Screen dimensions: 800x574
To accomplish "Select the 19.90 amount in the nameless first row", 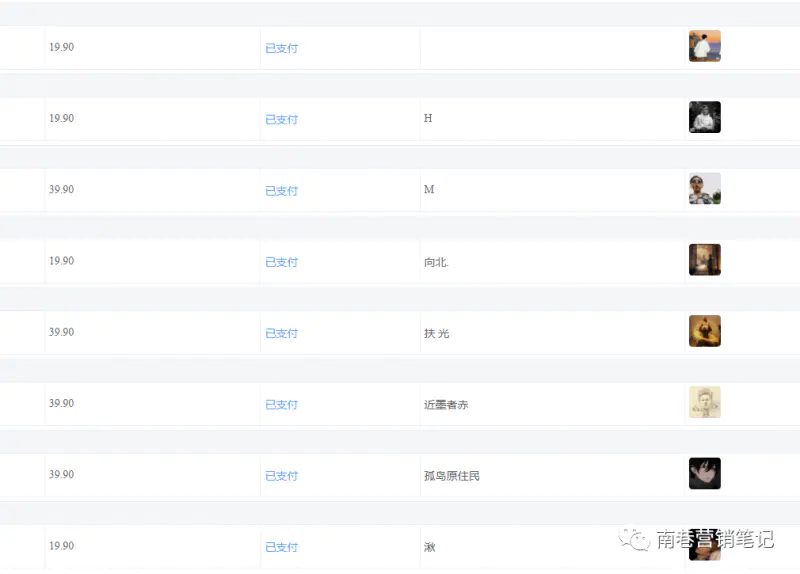I will (x=61, y=47).
